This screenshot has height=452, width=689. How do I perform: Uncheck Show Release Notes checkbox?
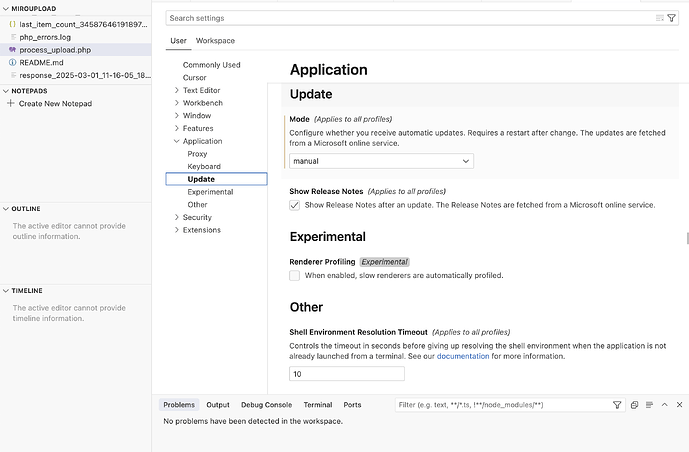click(295, 205)
